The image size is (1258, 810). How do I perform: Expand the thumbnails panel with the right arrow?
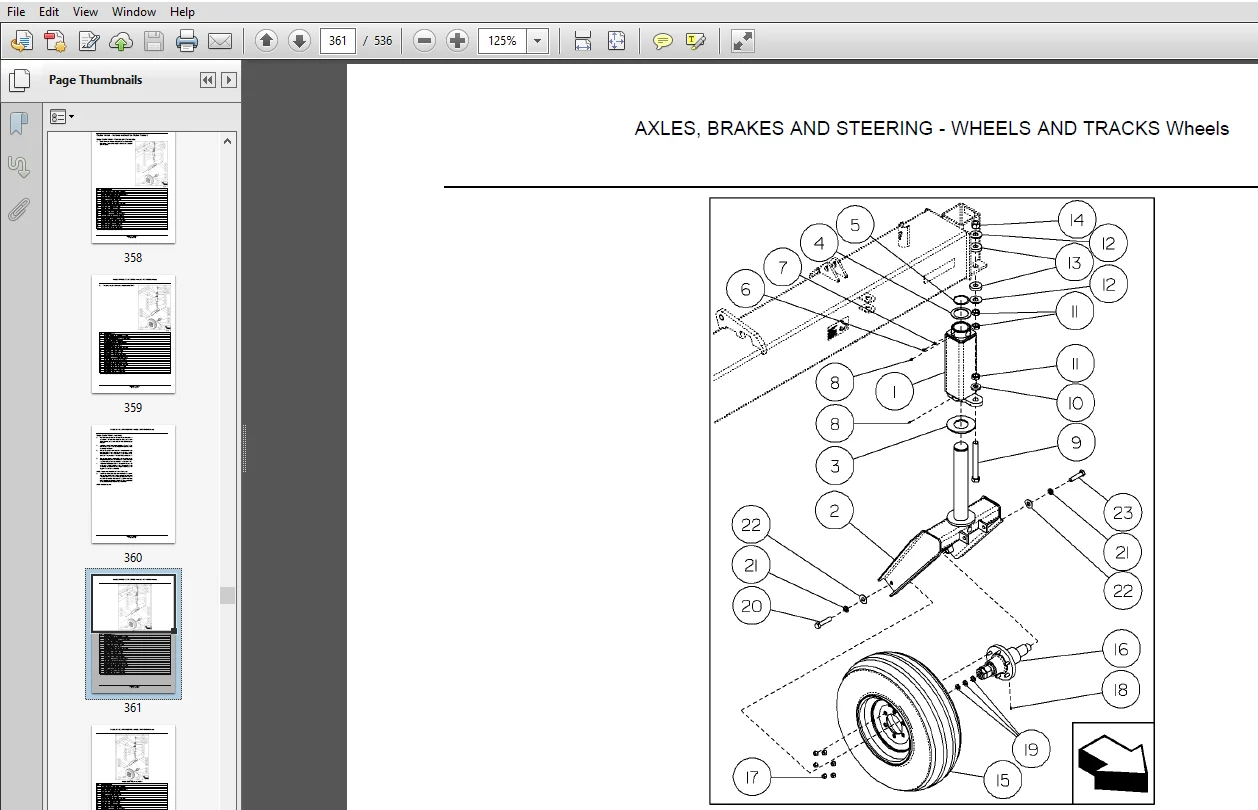pyautogui.click(x=229, y=80)
